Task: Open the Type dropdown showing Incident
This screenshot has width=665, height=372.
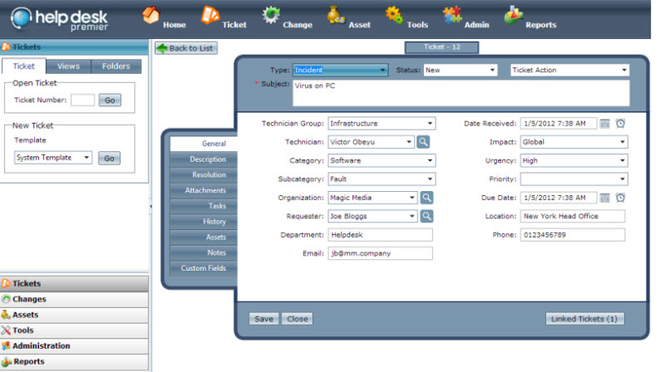Action: [x=340, y=70]
